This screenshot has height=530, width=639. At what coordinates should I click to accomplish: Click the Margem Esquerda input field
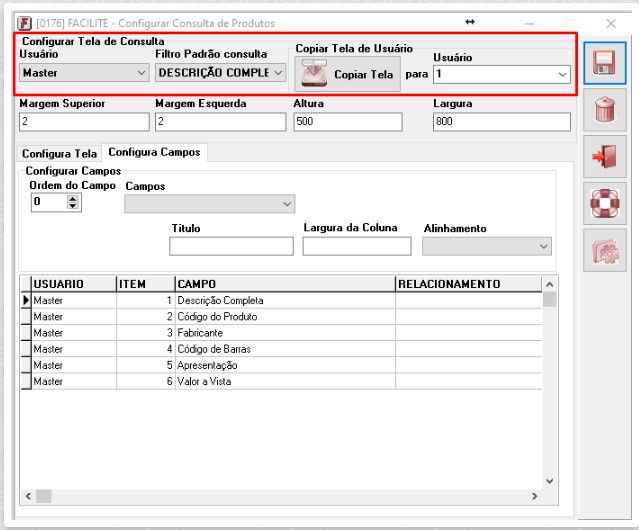click(220, 122)
